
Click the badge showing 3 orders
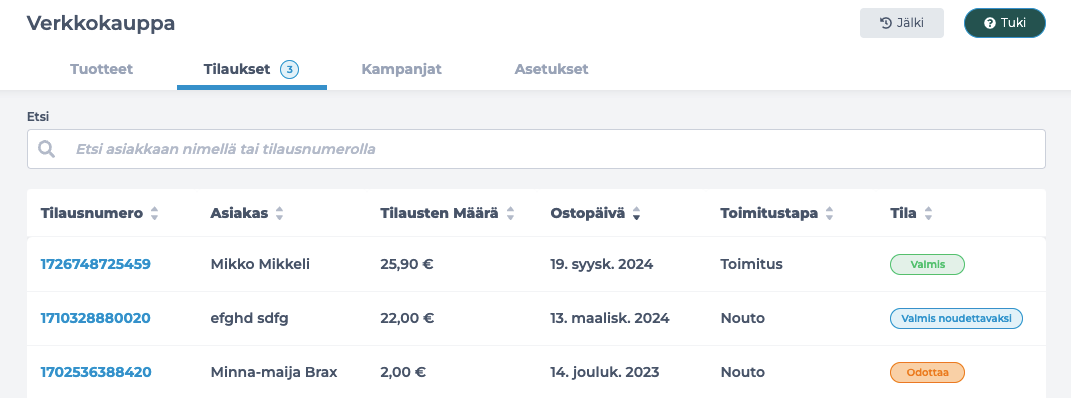[290, 69]
